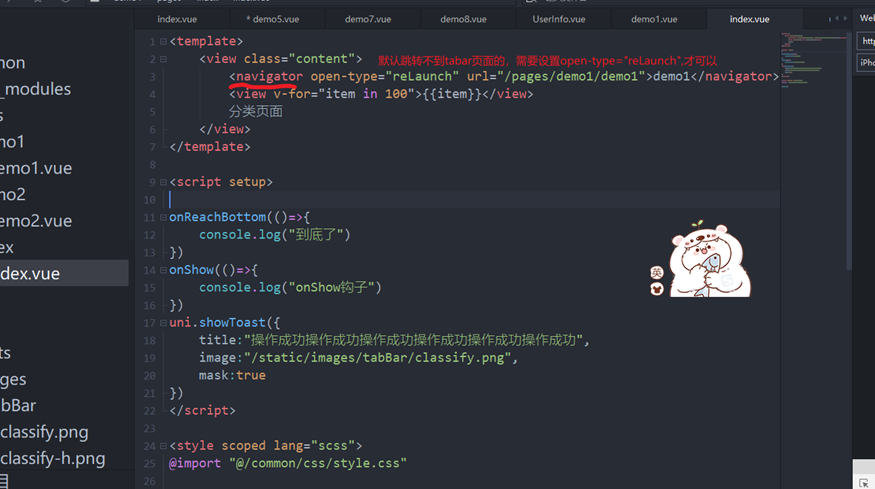
Task: Open the demo1.vue file in the sidebar tree
Action: 36,168
